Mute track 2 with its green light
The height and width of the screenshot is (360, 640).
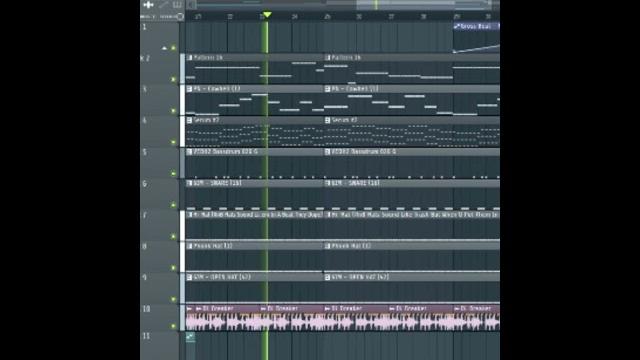click(x=173, y=79)
